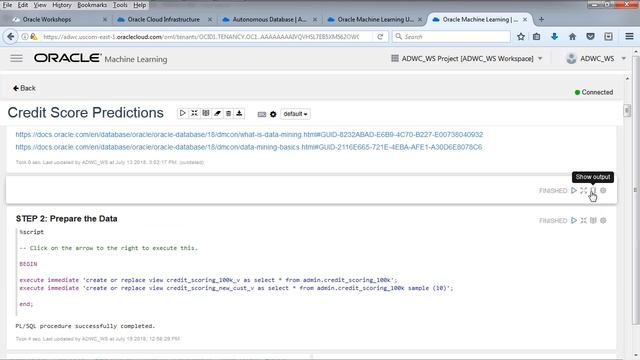Open the Oracle Machine Learning hamburger menu

pyautogui.click(x=16, y=58)
